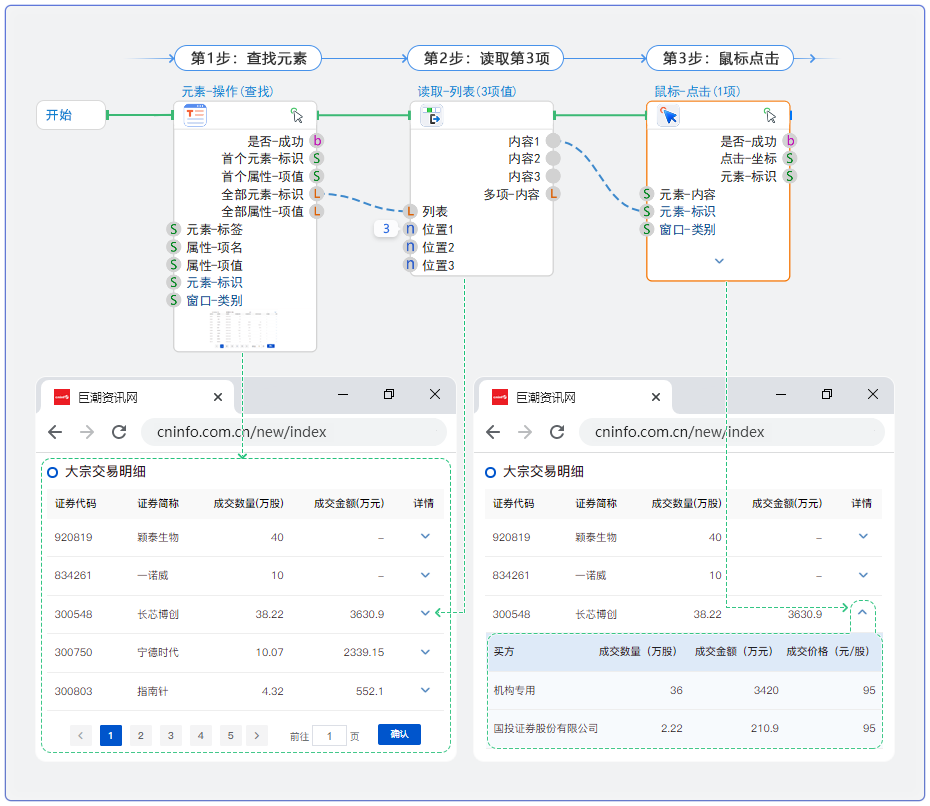This screenshot has height=806, width=930.
Task: Click the 元素-操作 node's find-element icon
Action: point(194,115)
